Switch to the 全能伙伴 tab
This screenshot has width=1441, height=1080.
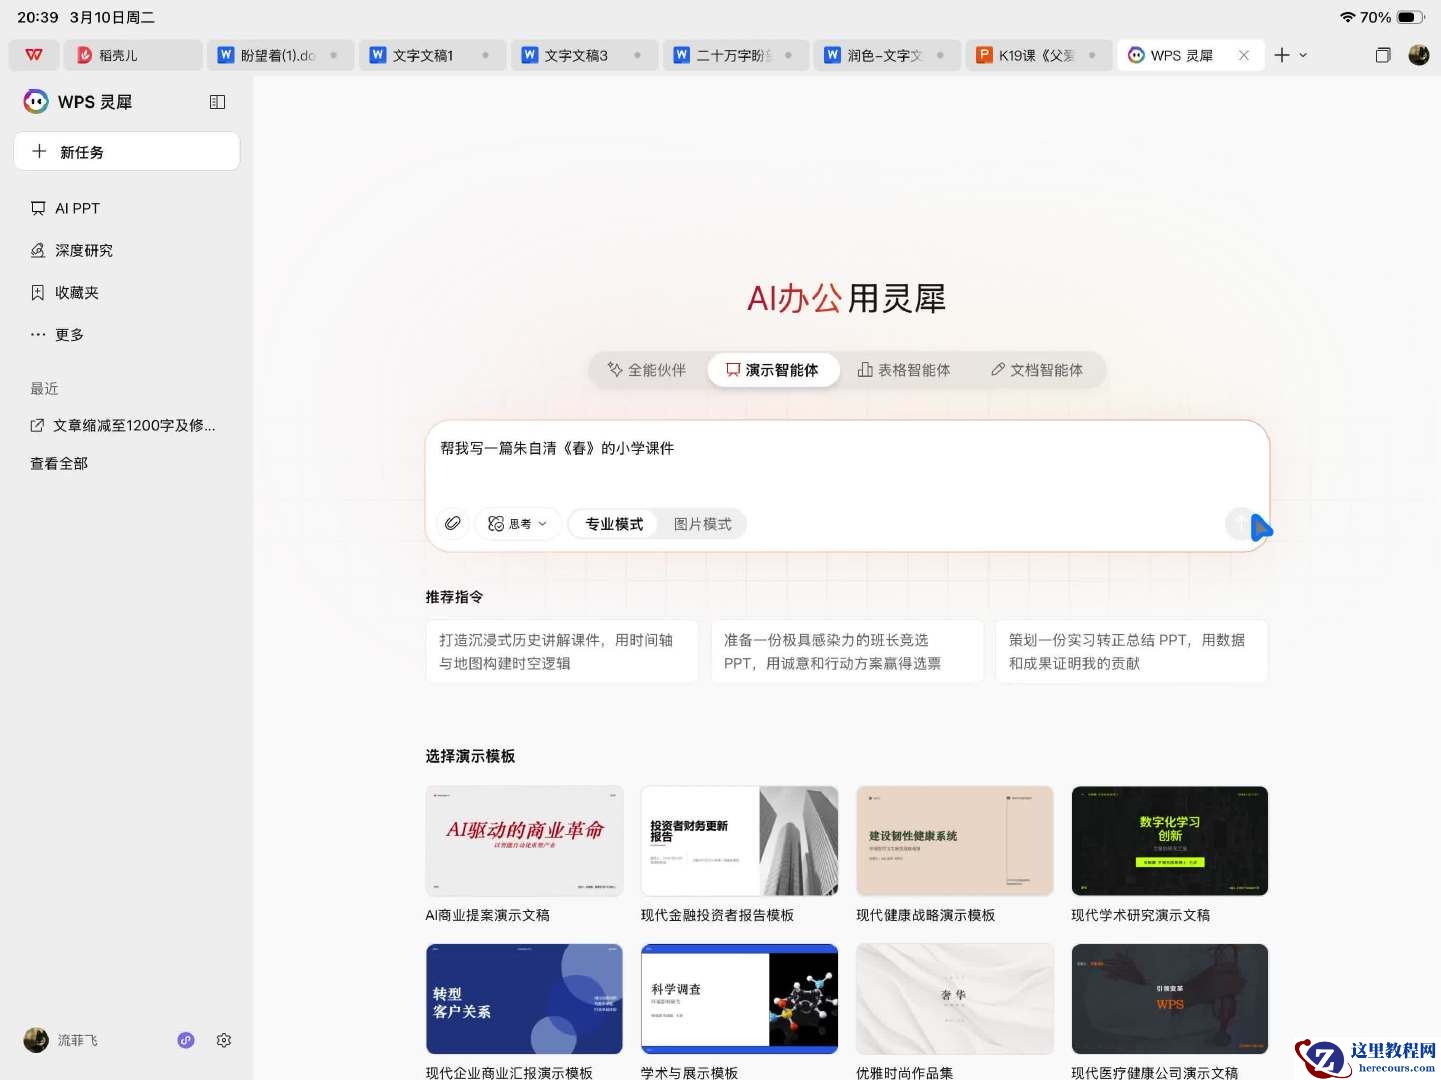tap(647, 370)
